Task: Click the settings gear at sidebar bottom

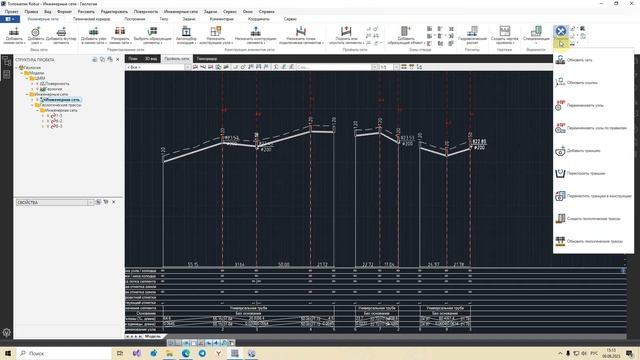Action: [x=7, y=333]
